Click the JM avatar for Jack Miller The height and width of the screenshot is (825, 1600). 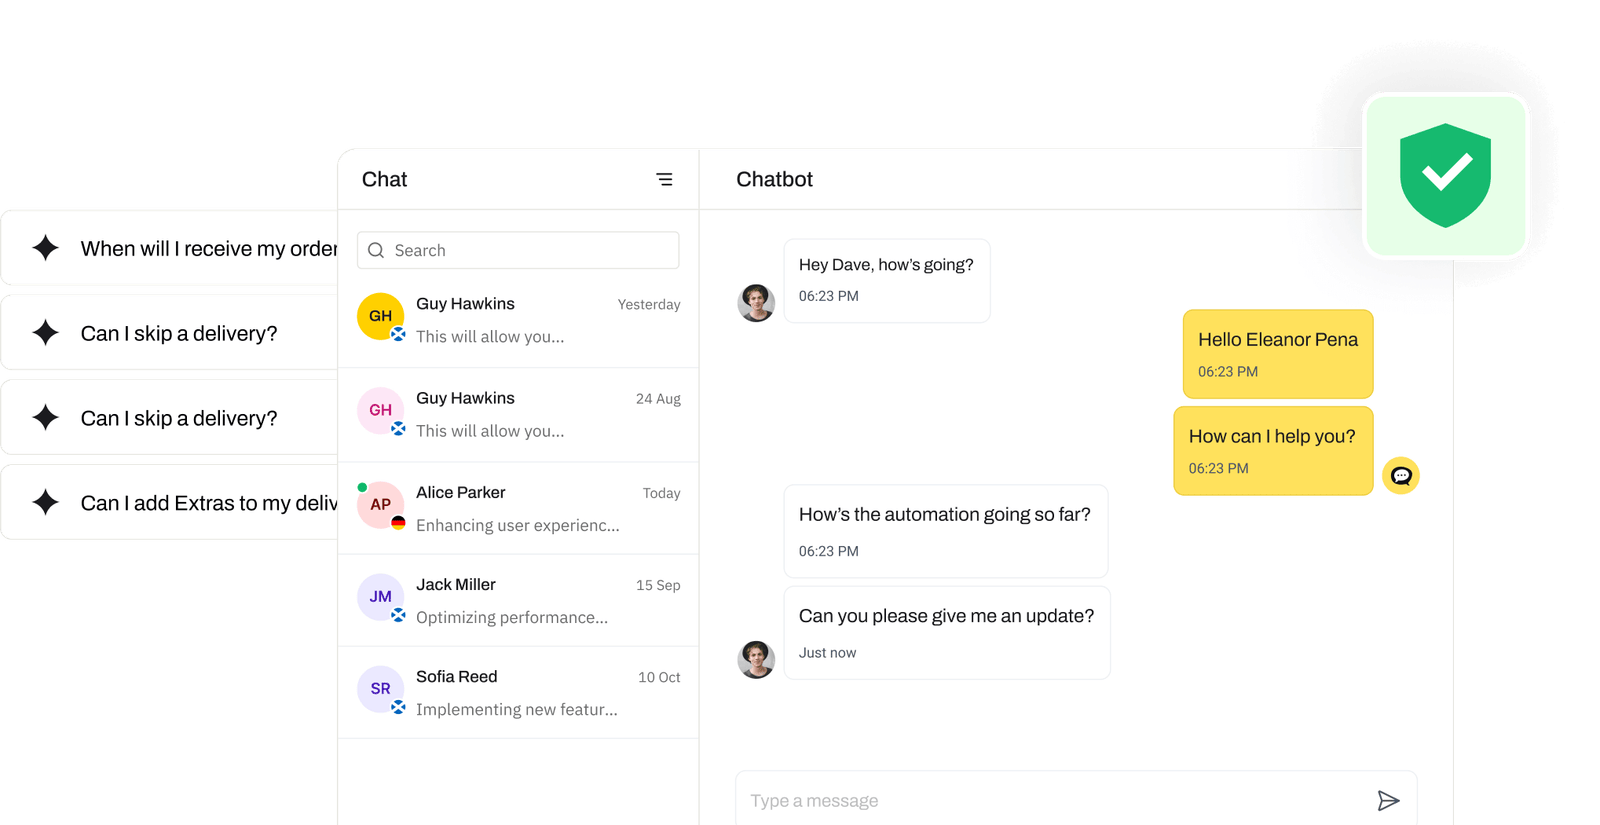[380, 597]
